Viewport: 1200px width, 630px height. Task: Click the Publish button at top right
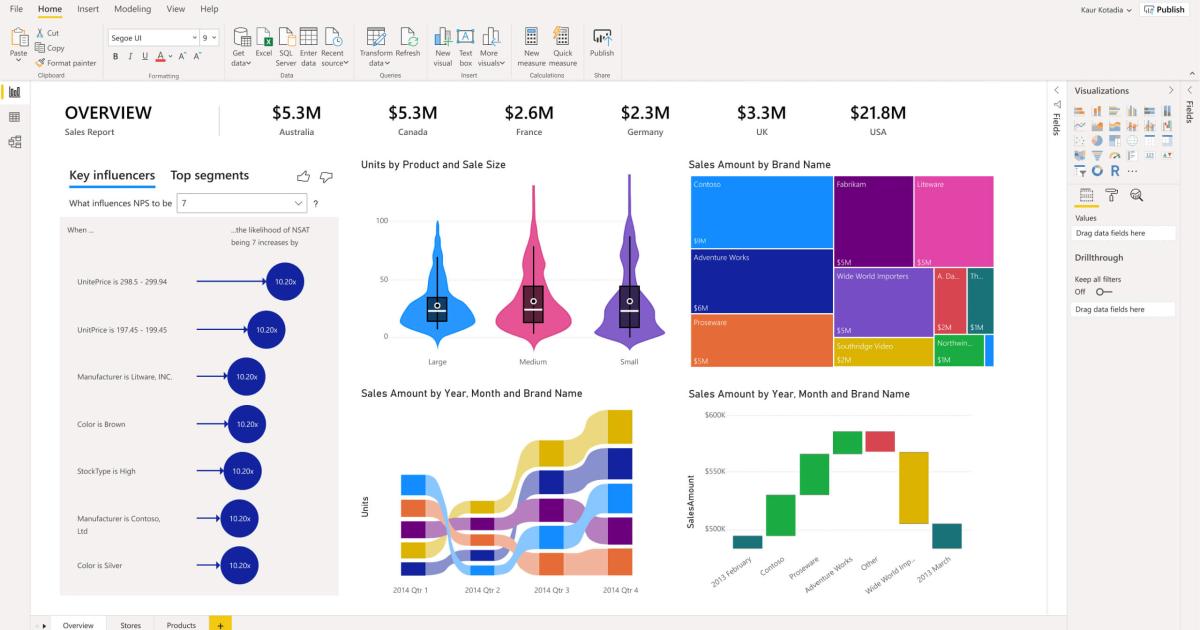[1164, 9]
